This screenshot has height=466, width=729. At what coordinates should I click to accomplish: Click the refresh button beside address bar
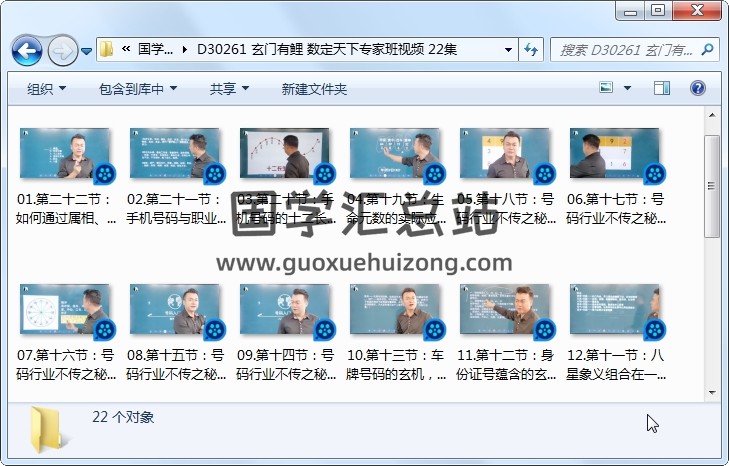(x=532, y=49)
